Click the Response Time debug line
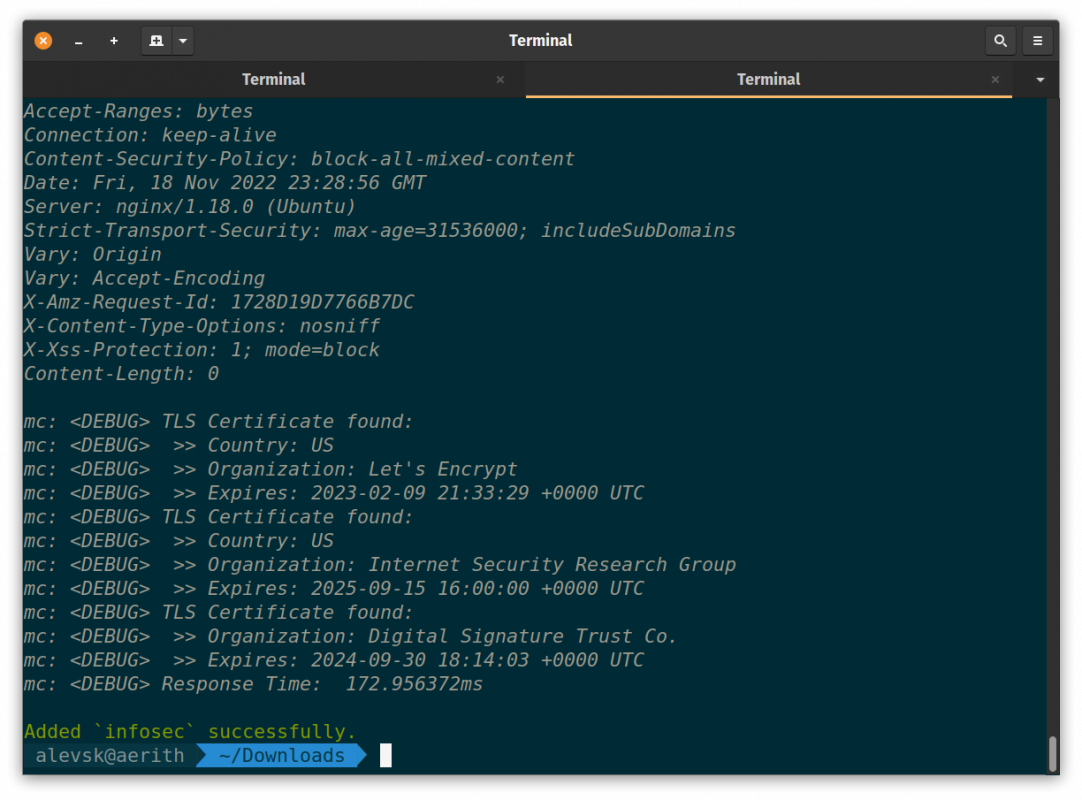This screenshot has width=1082, height=800. click(253, 684)
